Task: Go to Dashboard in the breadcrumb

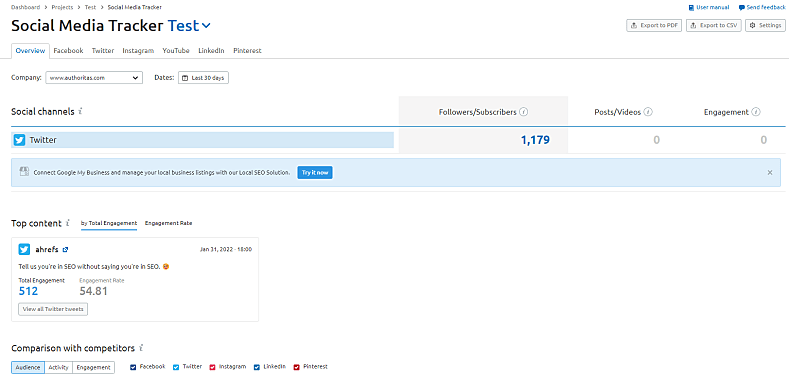Action: point(25,8)
